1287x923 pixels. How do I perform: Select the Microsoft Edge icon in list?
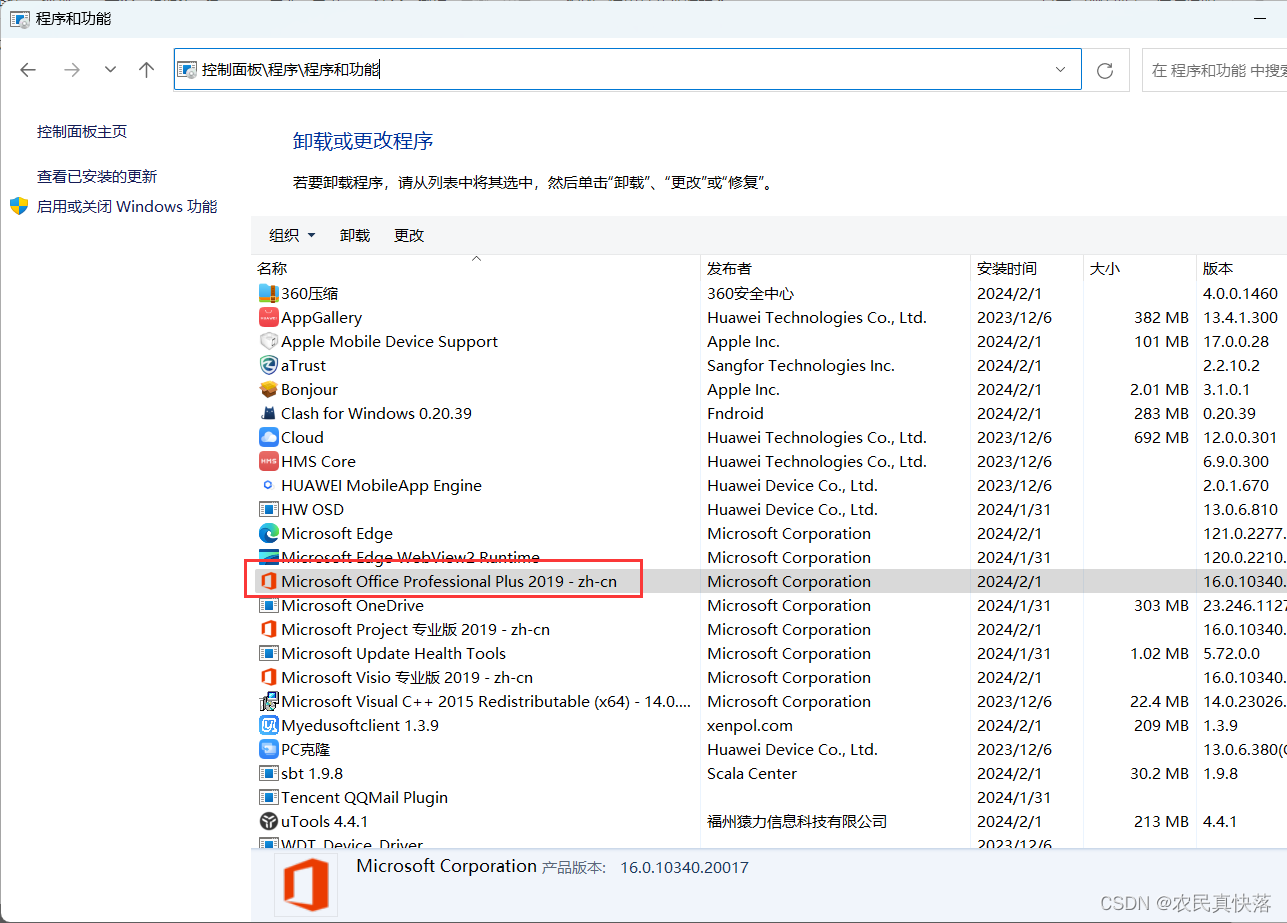coord(268,533)
